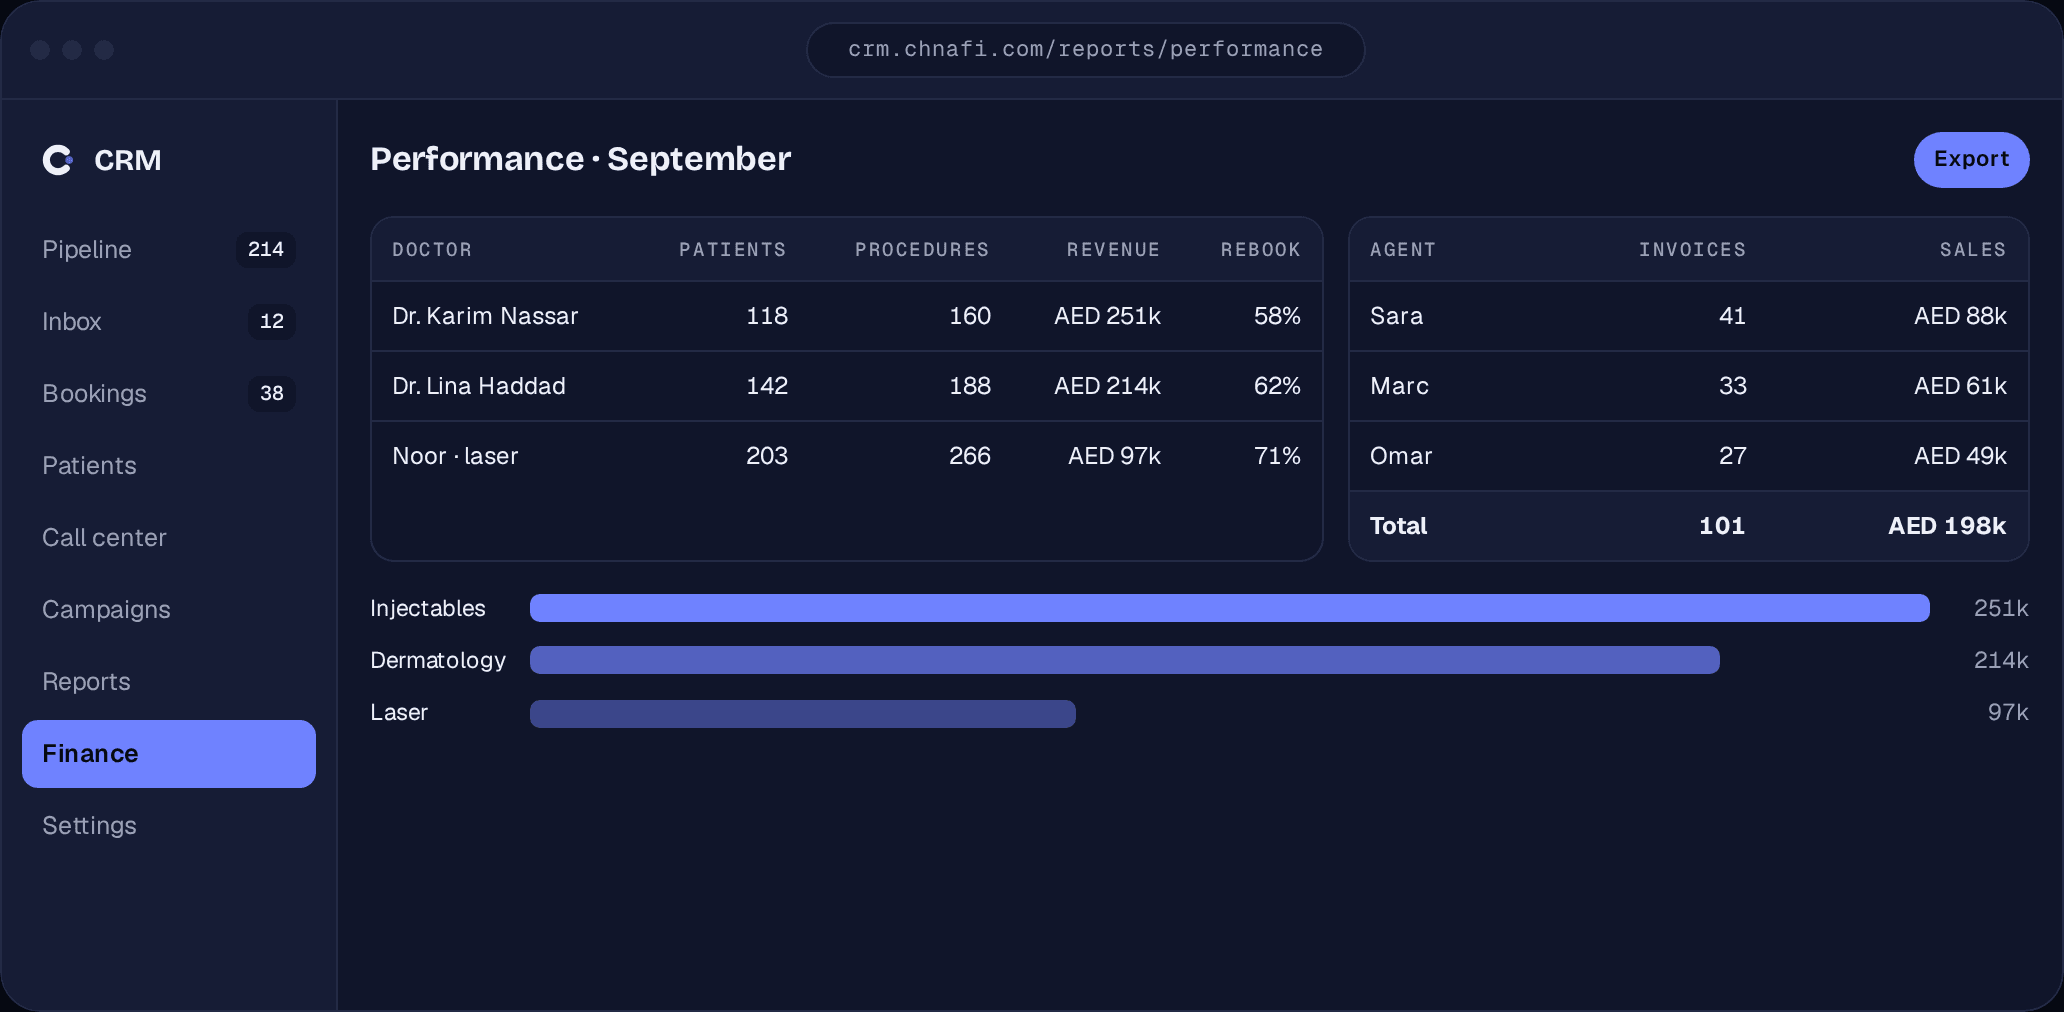Open Campaigns from the sidebar

168,610
